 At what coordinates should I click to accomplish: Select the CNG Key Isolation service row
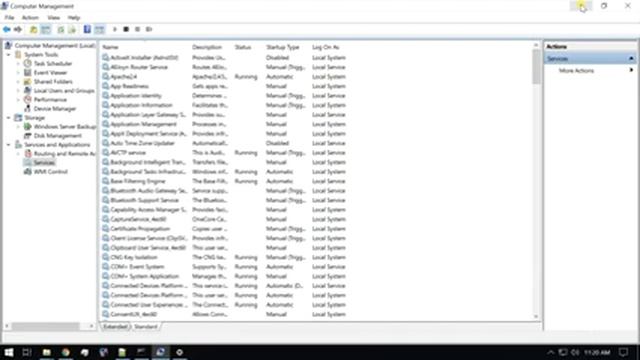(x=224, y=257)
